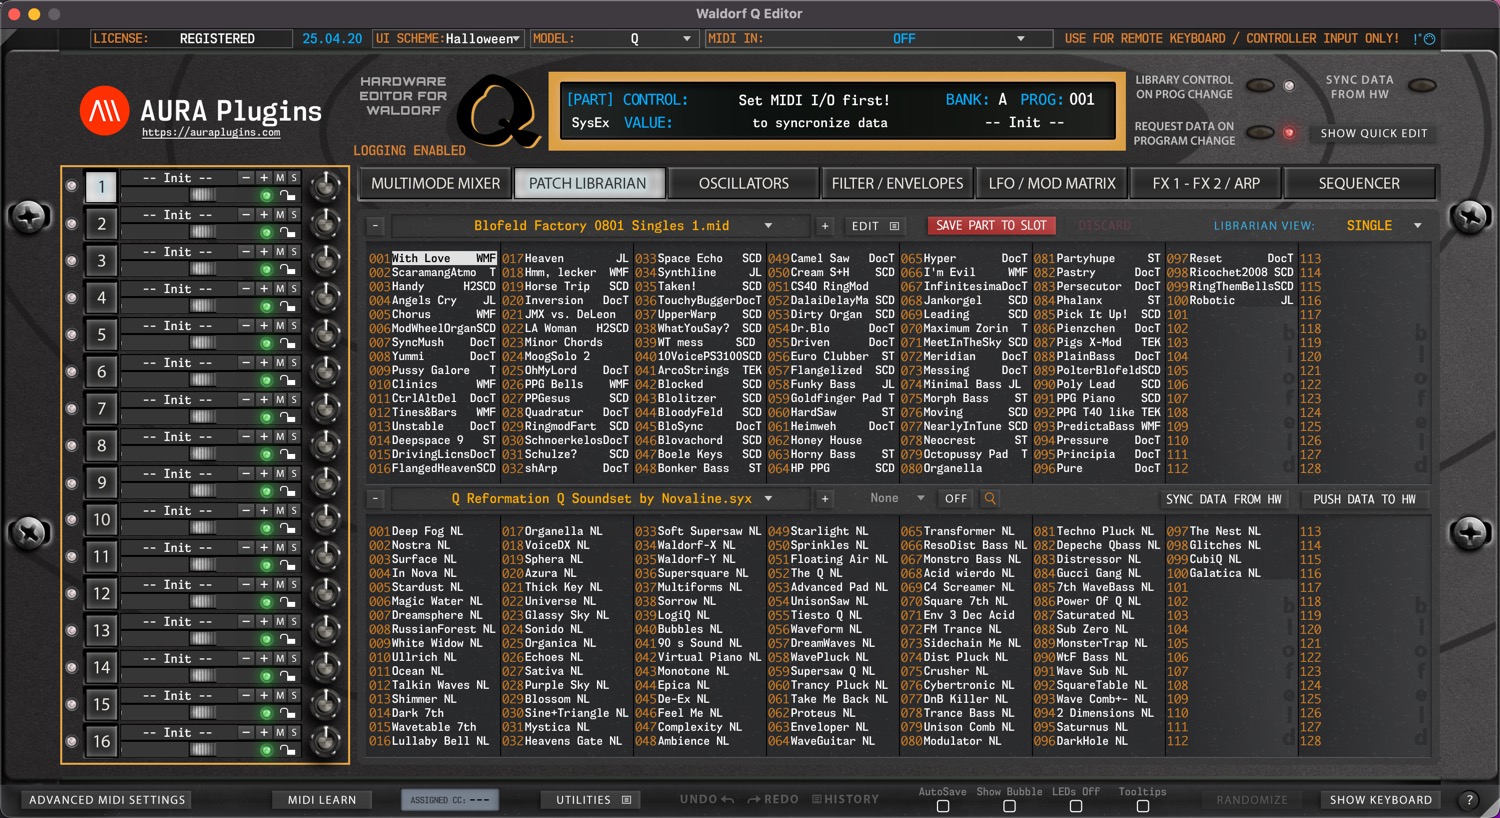Image resolution: width=1500 pixels, height=818 pixels.
Task: Enable the Tooltips checkbox
Action: [x=1142, y=806]
